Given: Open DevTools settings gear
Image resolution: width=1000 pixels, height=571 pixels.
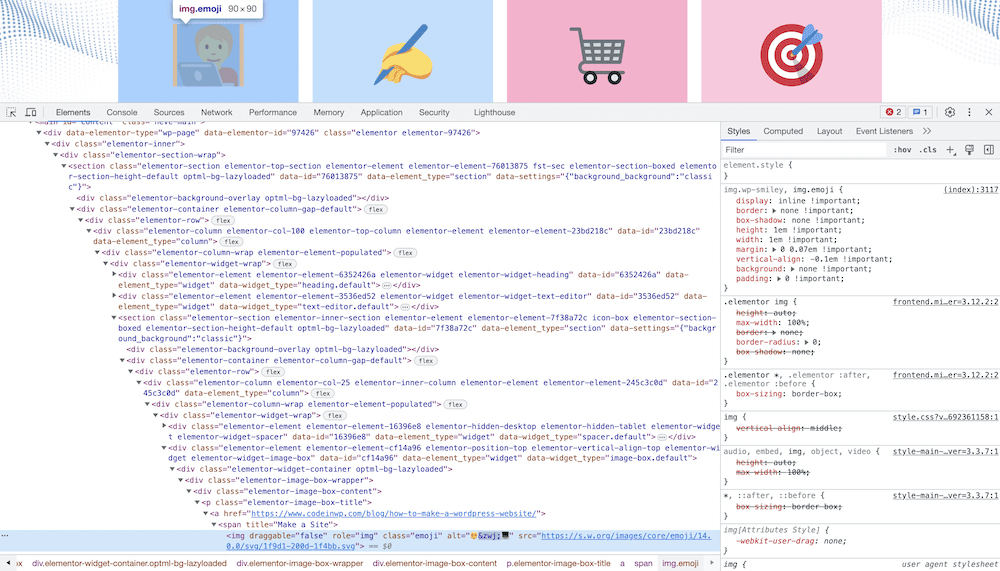Looking at the screenshot, I should click(x=950, y=113).
